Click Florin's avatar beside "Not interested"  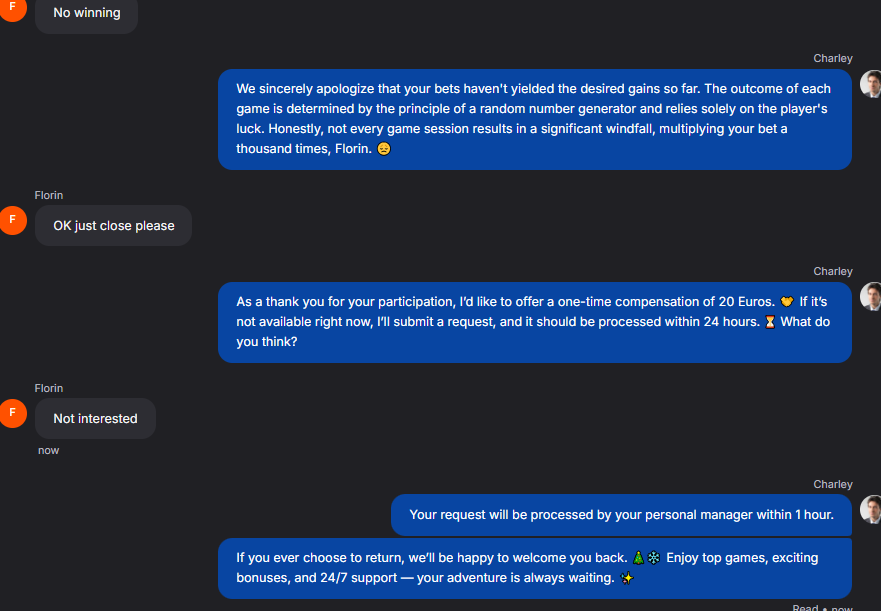point(13,413)
